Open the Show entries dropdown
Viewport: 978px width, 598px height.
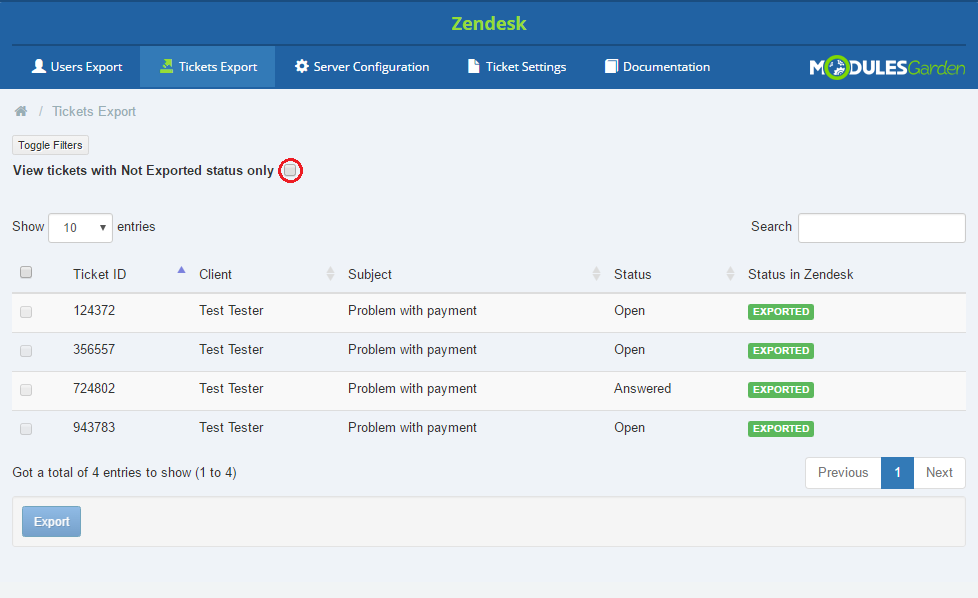80,228
